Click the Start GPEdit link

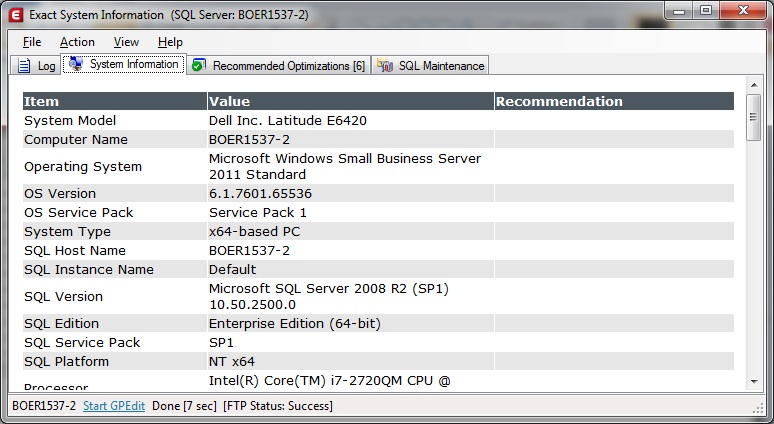pos(114,406)
